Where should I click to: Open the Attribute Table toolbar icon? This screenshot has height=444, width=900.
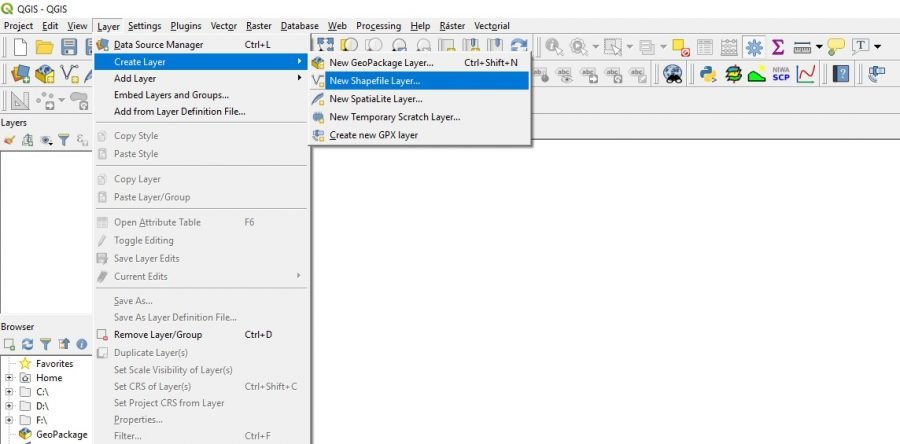tap(705, 47)
